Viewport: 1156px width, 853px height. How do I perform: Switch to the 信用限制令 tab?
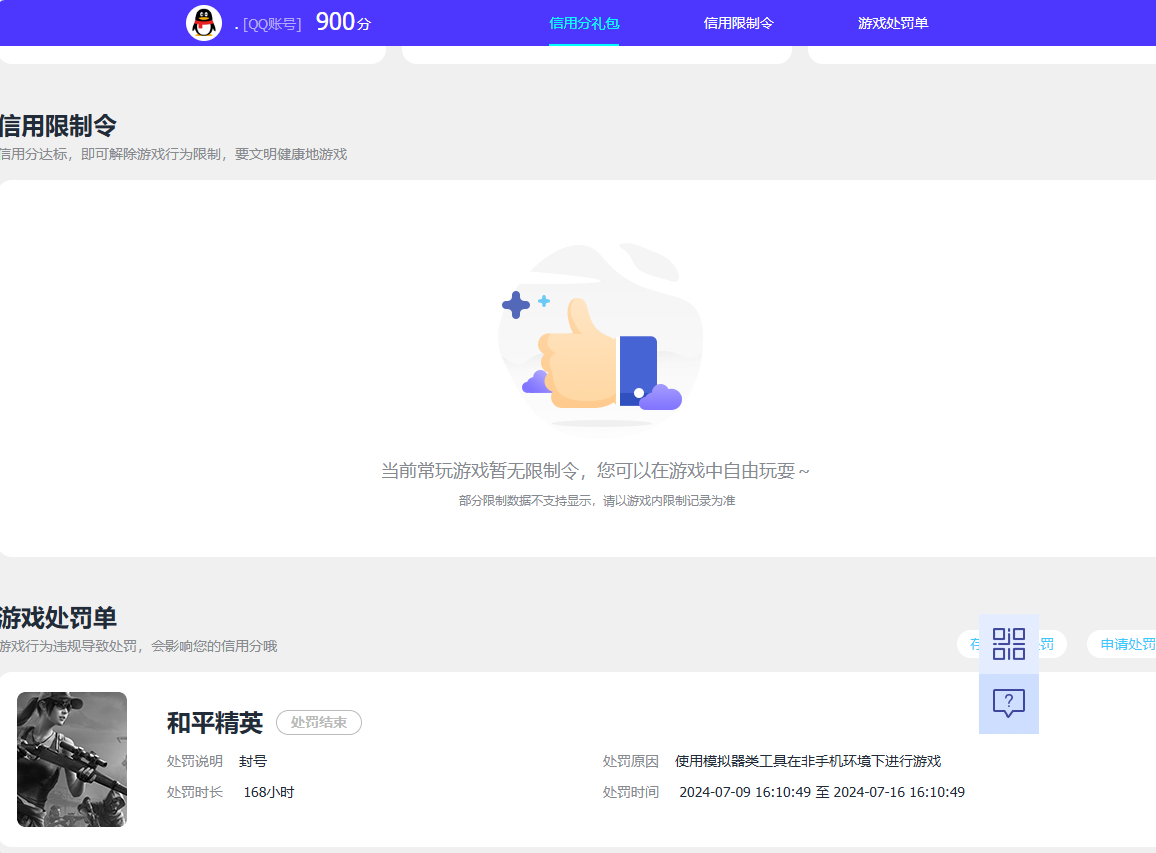(739, 24)
